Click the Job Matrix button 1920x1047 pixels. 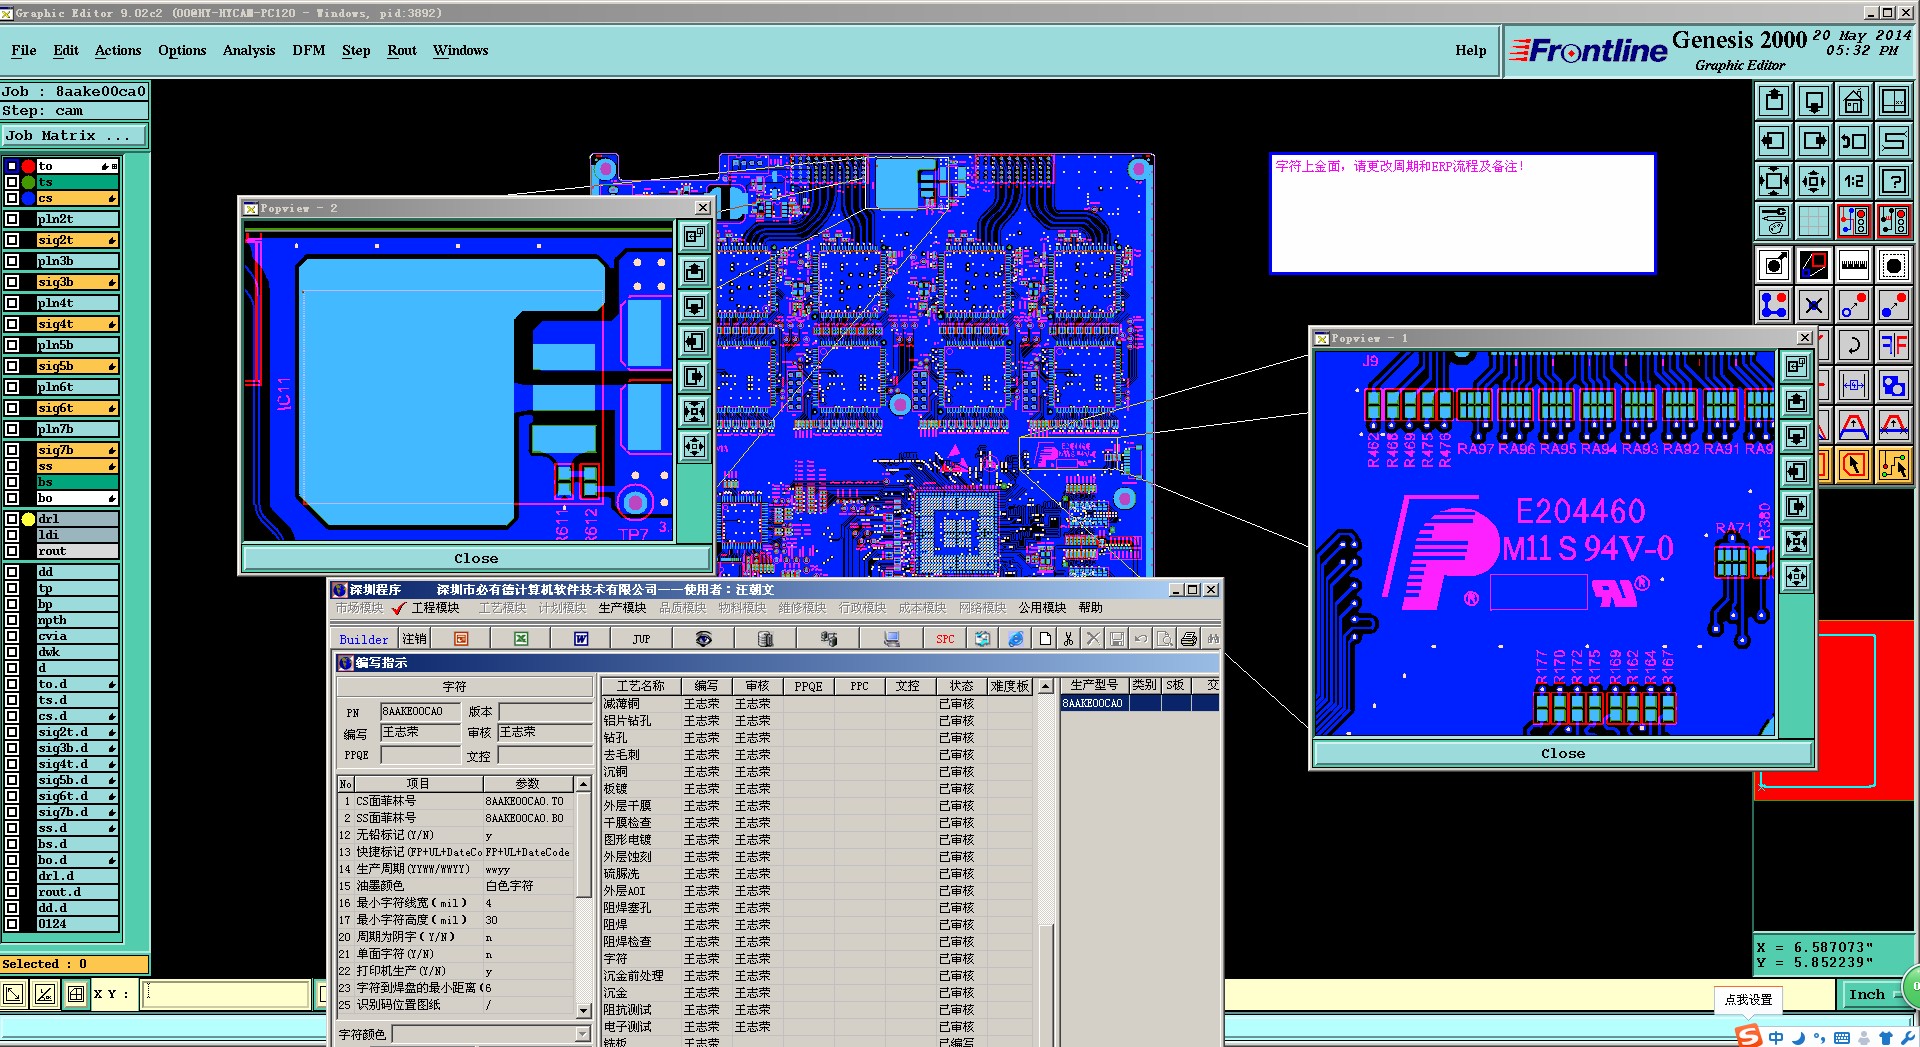74,136
